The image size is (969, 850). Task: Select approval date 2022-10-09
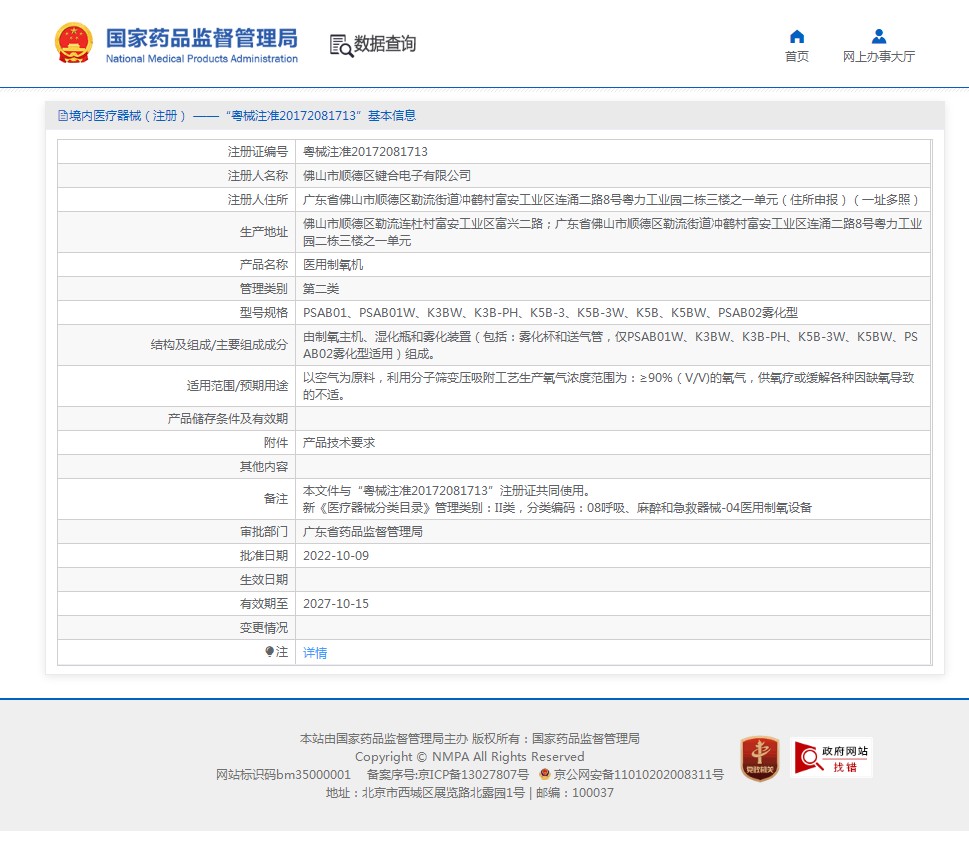[x=336, y=556]
